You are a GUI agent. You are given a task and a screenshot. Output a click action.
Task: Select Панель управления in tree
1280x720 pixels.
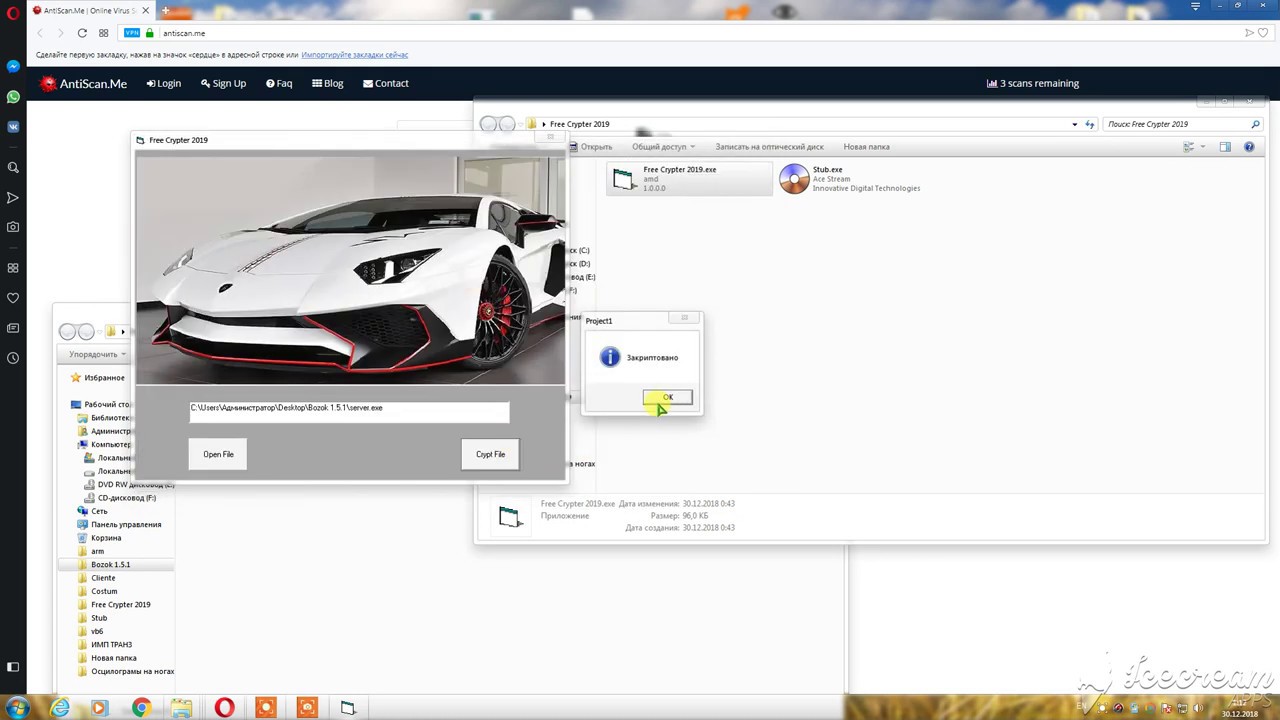coord(118,524)
